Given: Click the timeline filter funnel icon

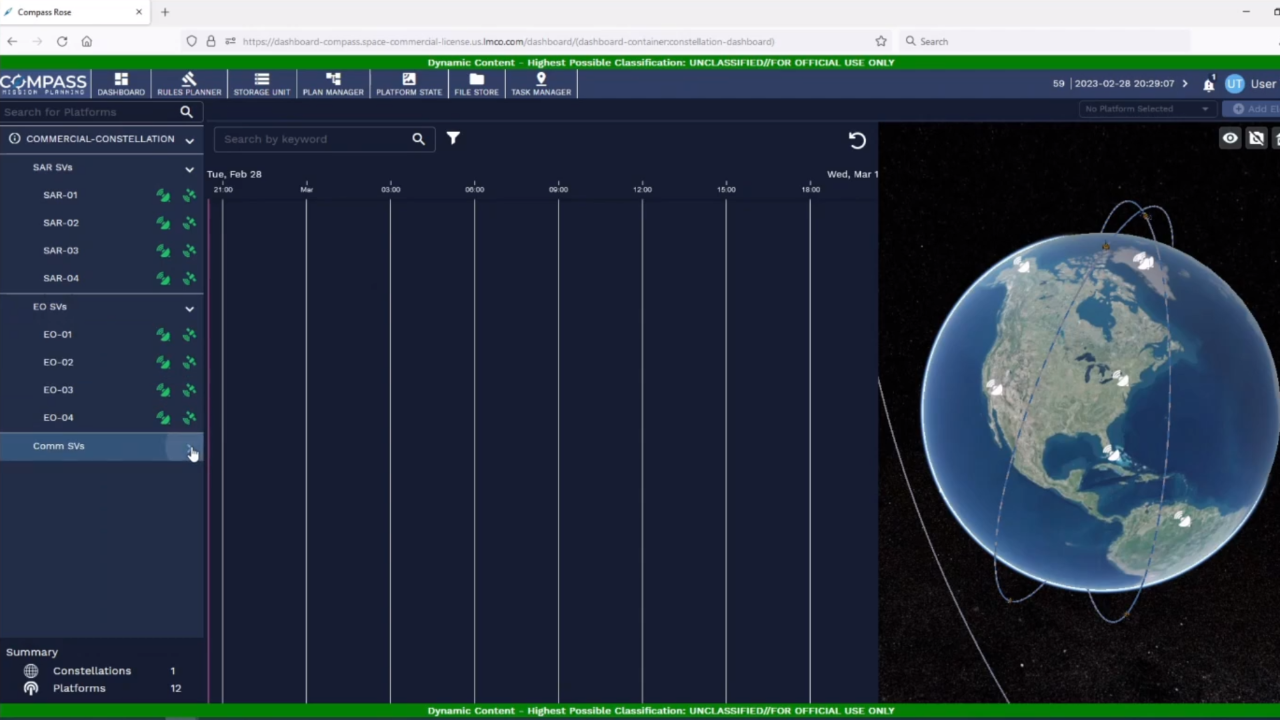Looking at the screenshot, I should [453, 139].
